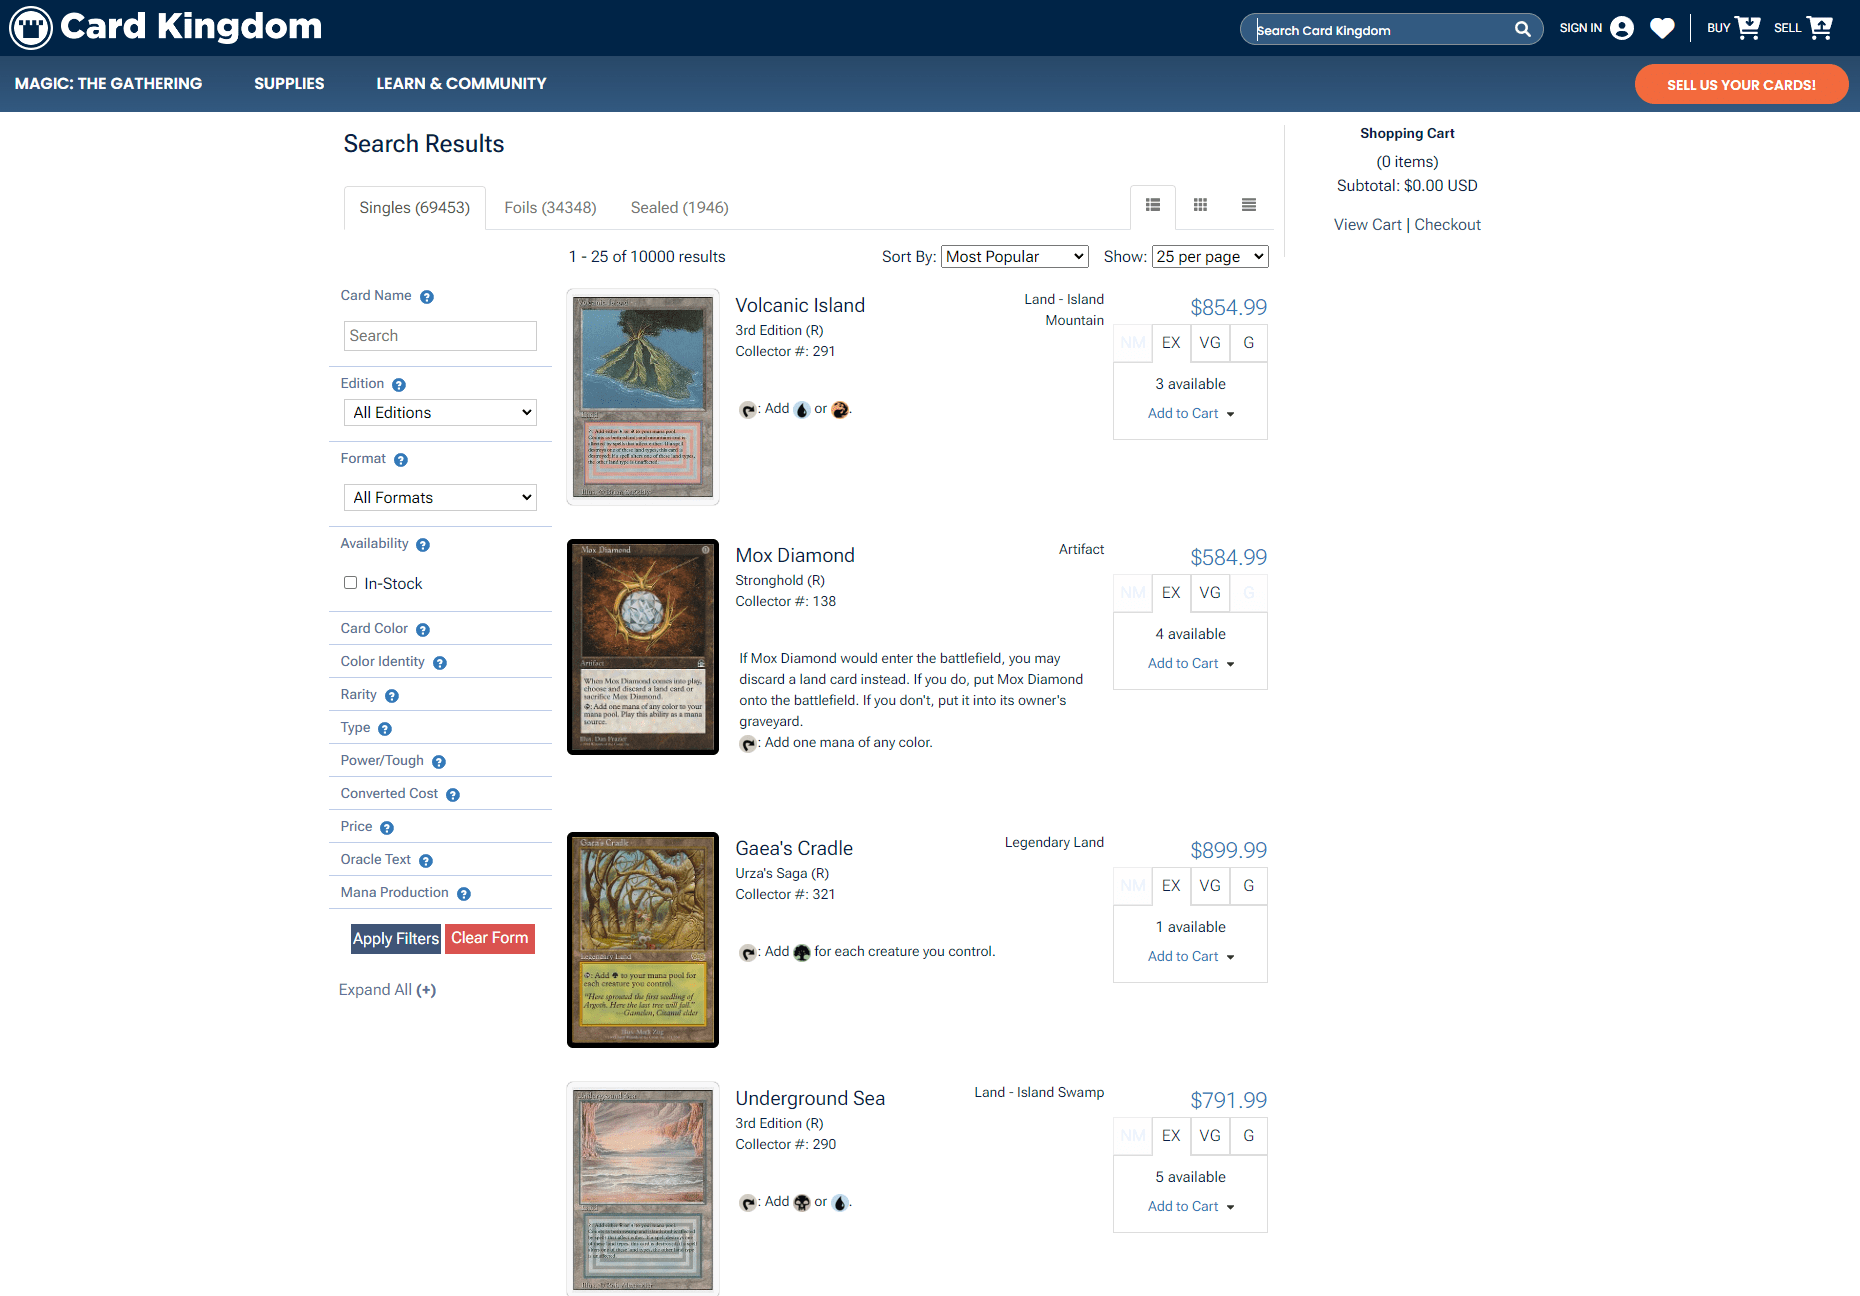Viewport: 1860px width, 1296px height.
Task: Open the Gaea's Cradle card thumbnail
Action: coord(643,940)
